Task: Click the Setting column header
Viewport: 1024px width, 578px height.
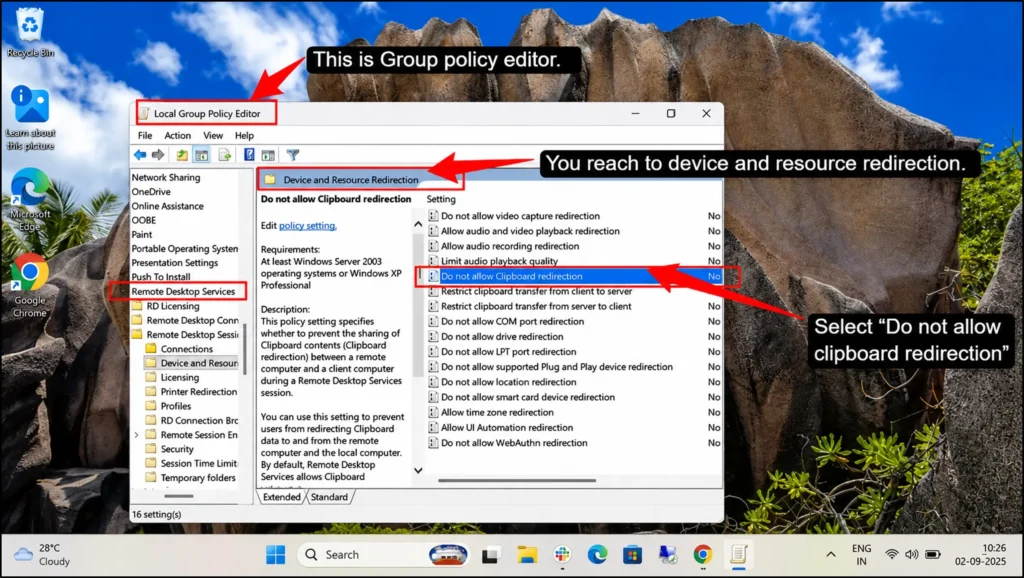Action: coord(441,199)
